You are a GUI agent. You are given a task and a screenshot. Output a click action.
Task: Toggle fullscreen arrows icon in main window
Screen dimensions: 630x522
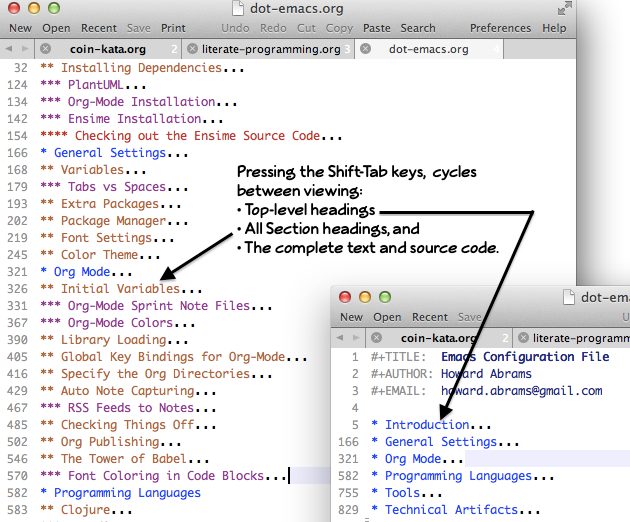point(565,8)
